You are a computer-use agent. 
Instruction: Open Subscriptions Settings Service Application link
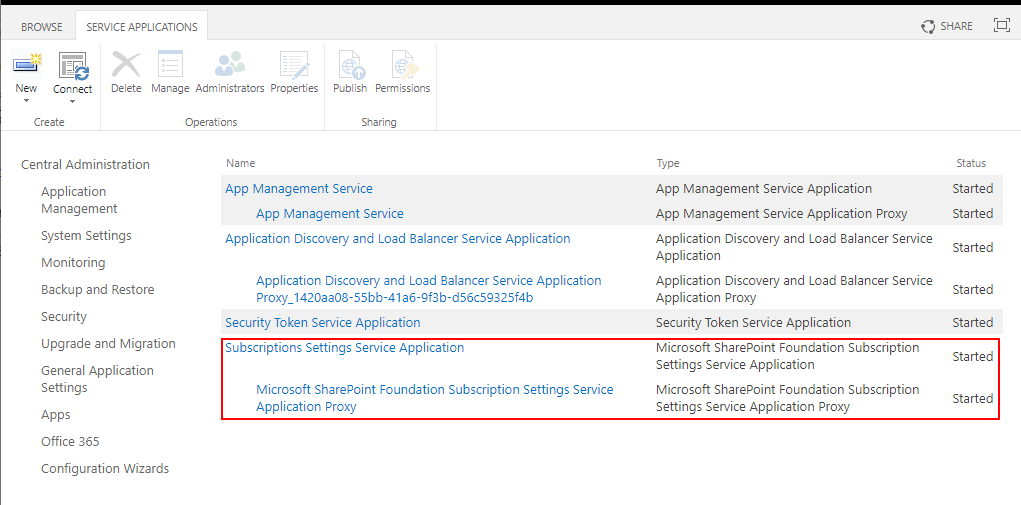[344, 348]
